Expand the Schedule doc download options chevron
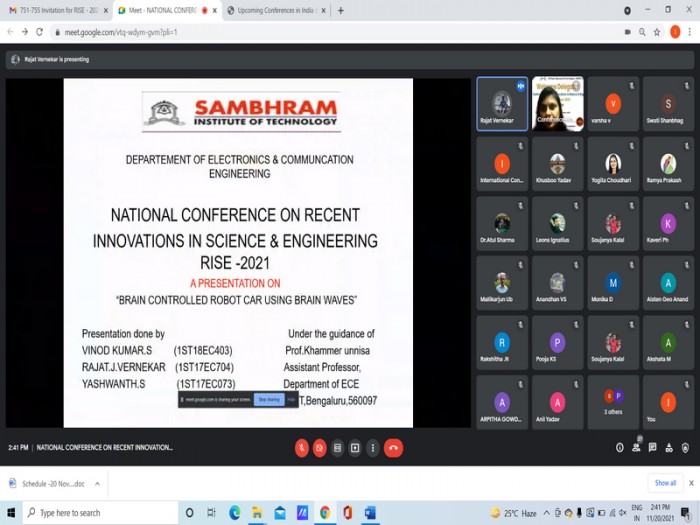Viewport: 700px width, 525px height. (x=97, y=483)
